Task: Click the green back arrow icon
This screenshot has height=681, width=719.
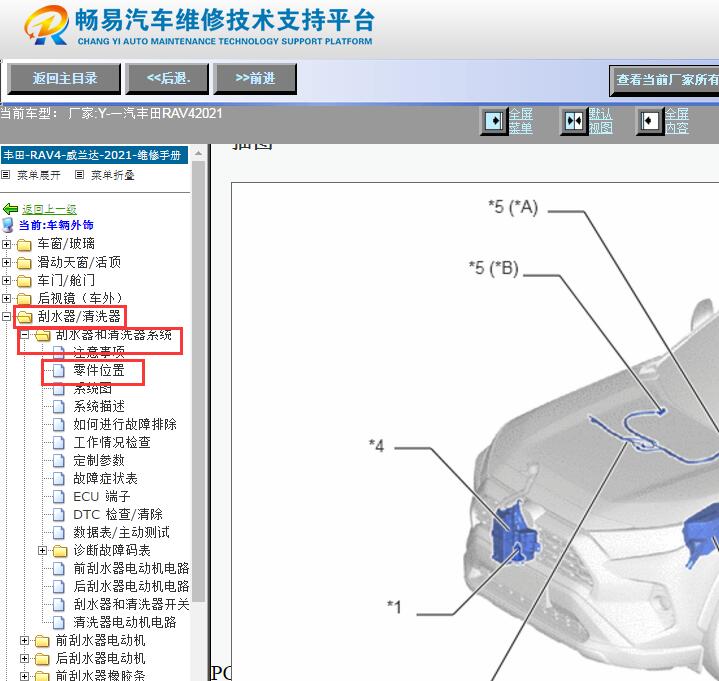Action: (10, 209)
